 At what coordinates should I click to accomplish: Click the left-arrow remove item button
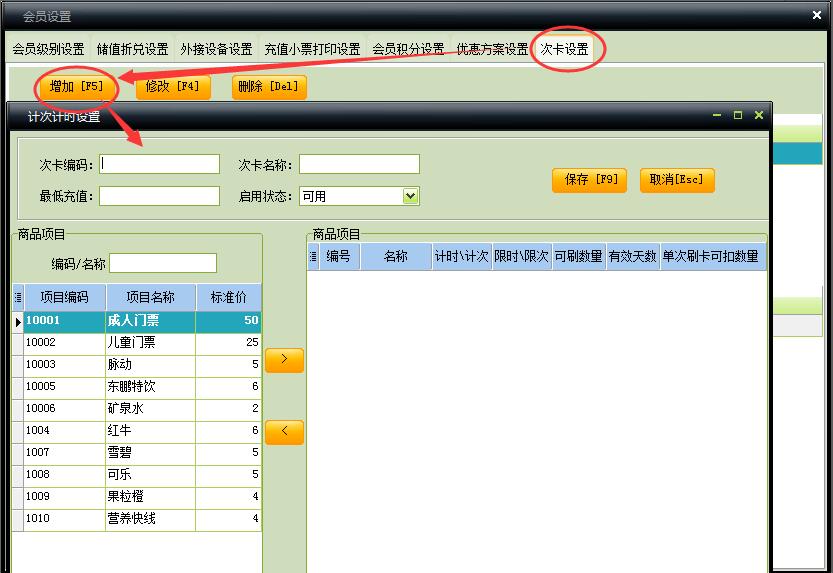coord(284,432)
